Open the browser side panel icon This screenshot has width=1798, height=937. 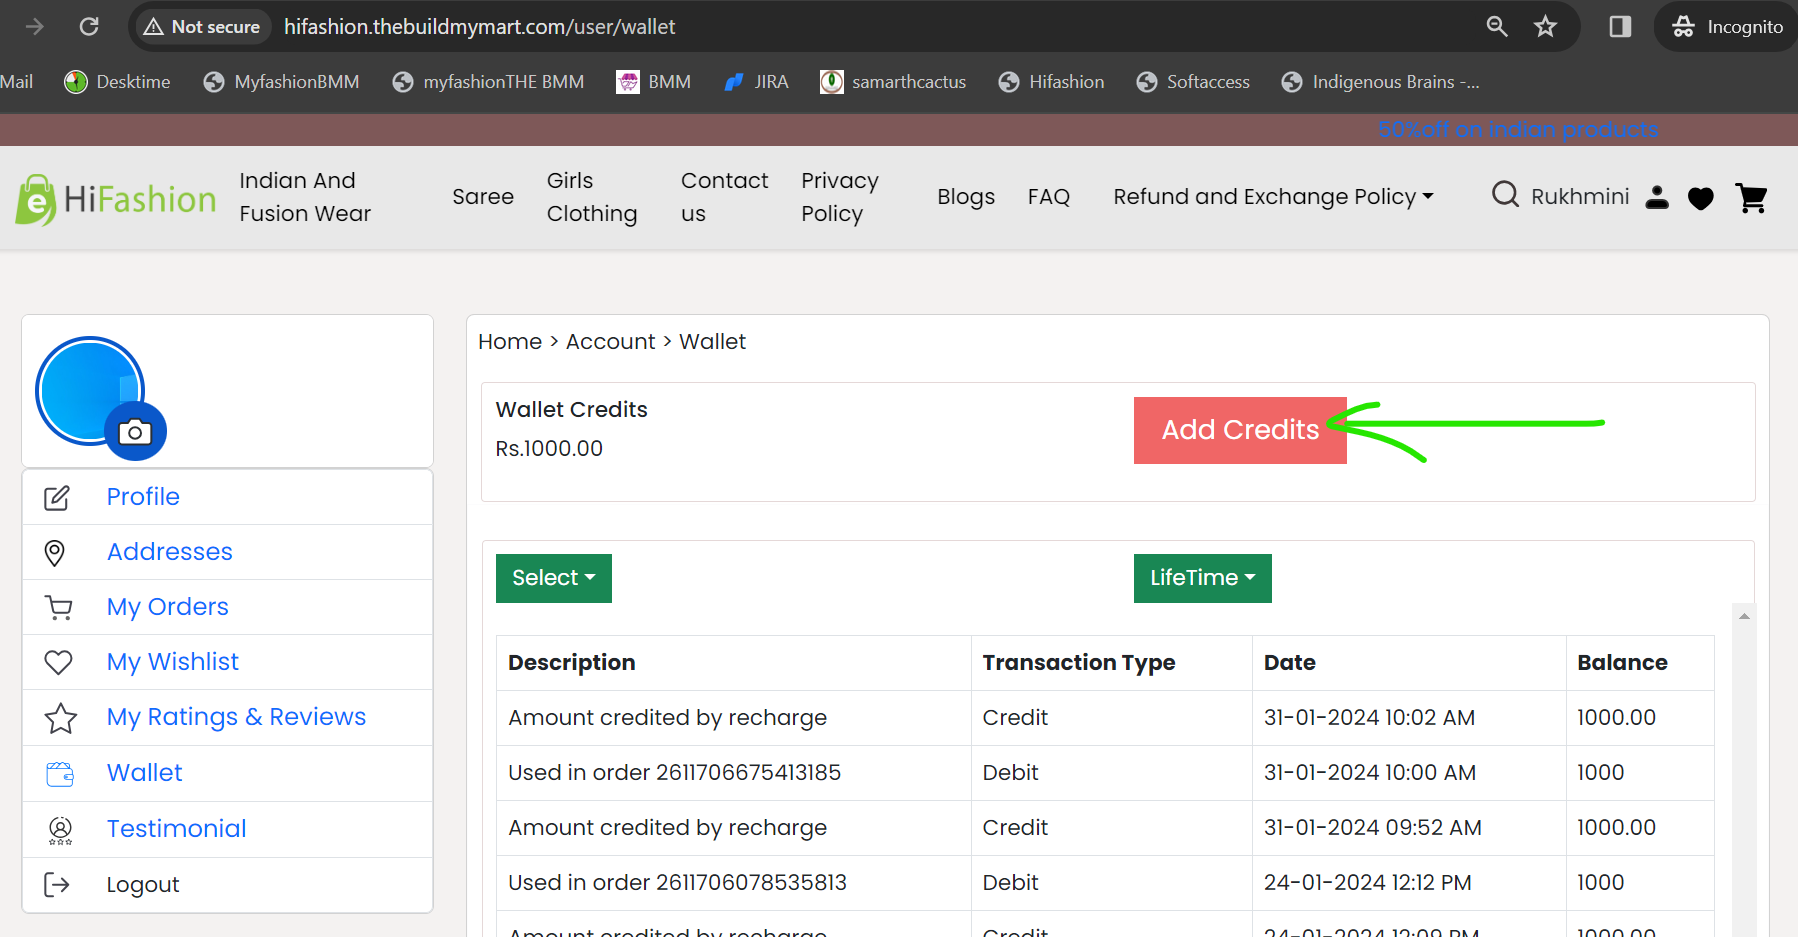1620,26
